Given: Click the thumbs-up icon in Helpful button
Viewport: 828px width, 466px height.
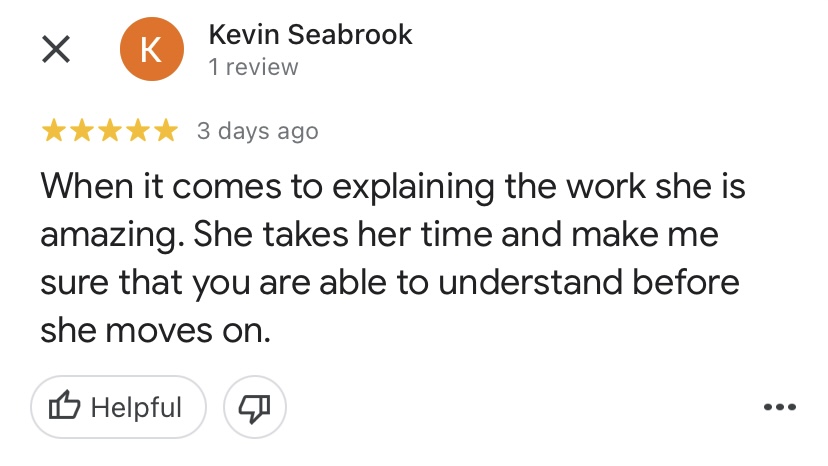Looking at the screenshot, I should tap(65, 406).
